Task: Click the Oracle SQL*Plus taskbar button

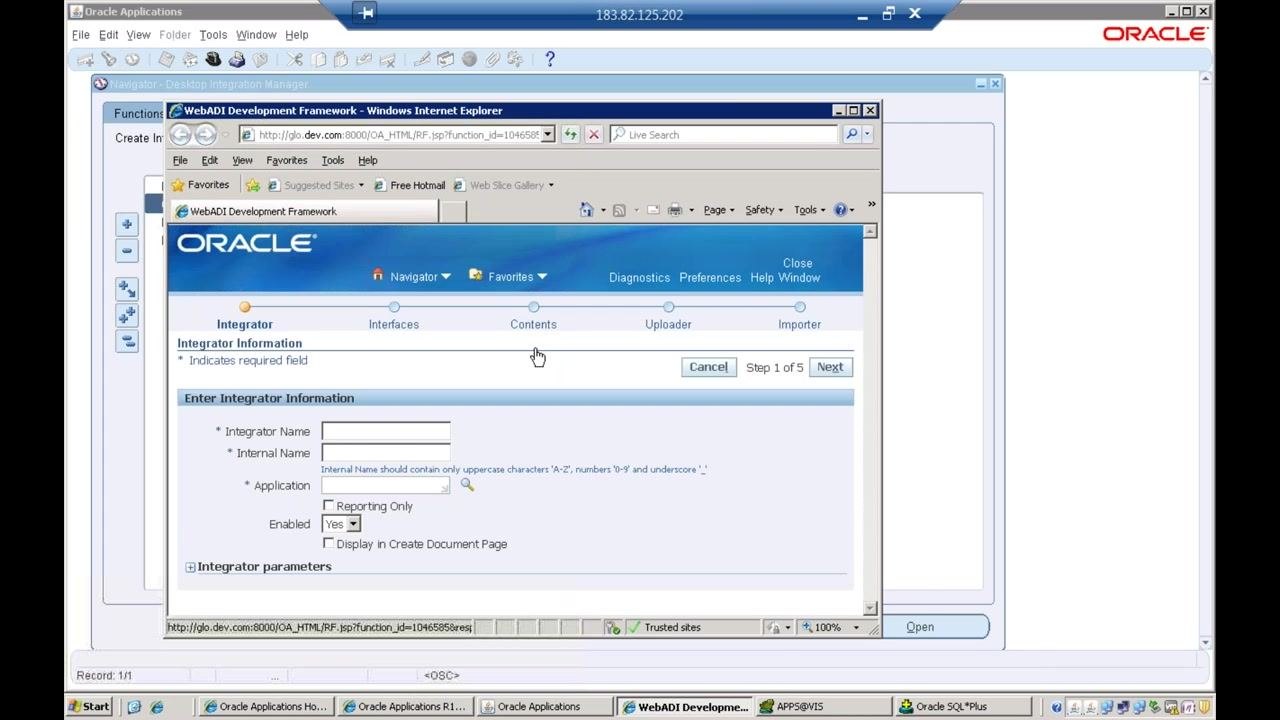Action: pos(961,706)
